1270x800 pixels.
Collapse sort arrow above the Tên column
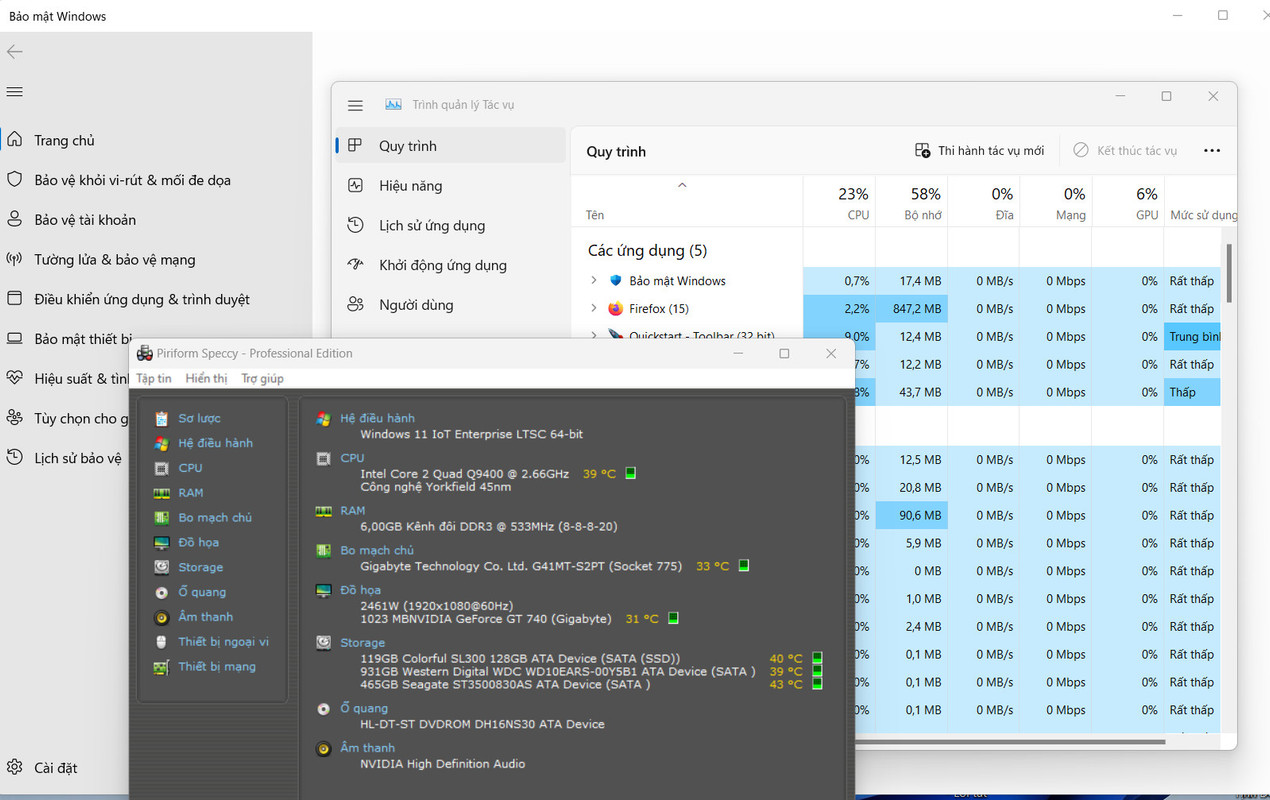coord(682,185)
